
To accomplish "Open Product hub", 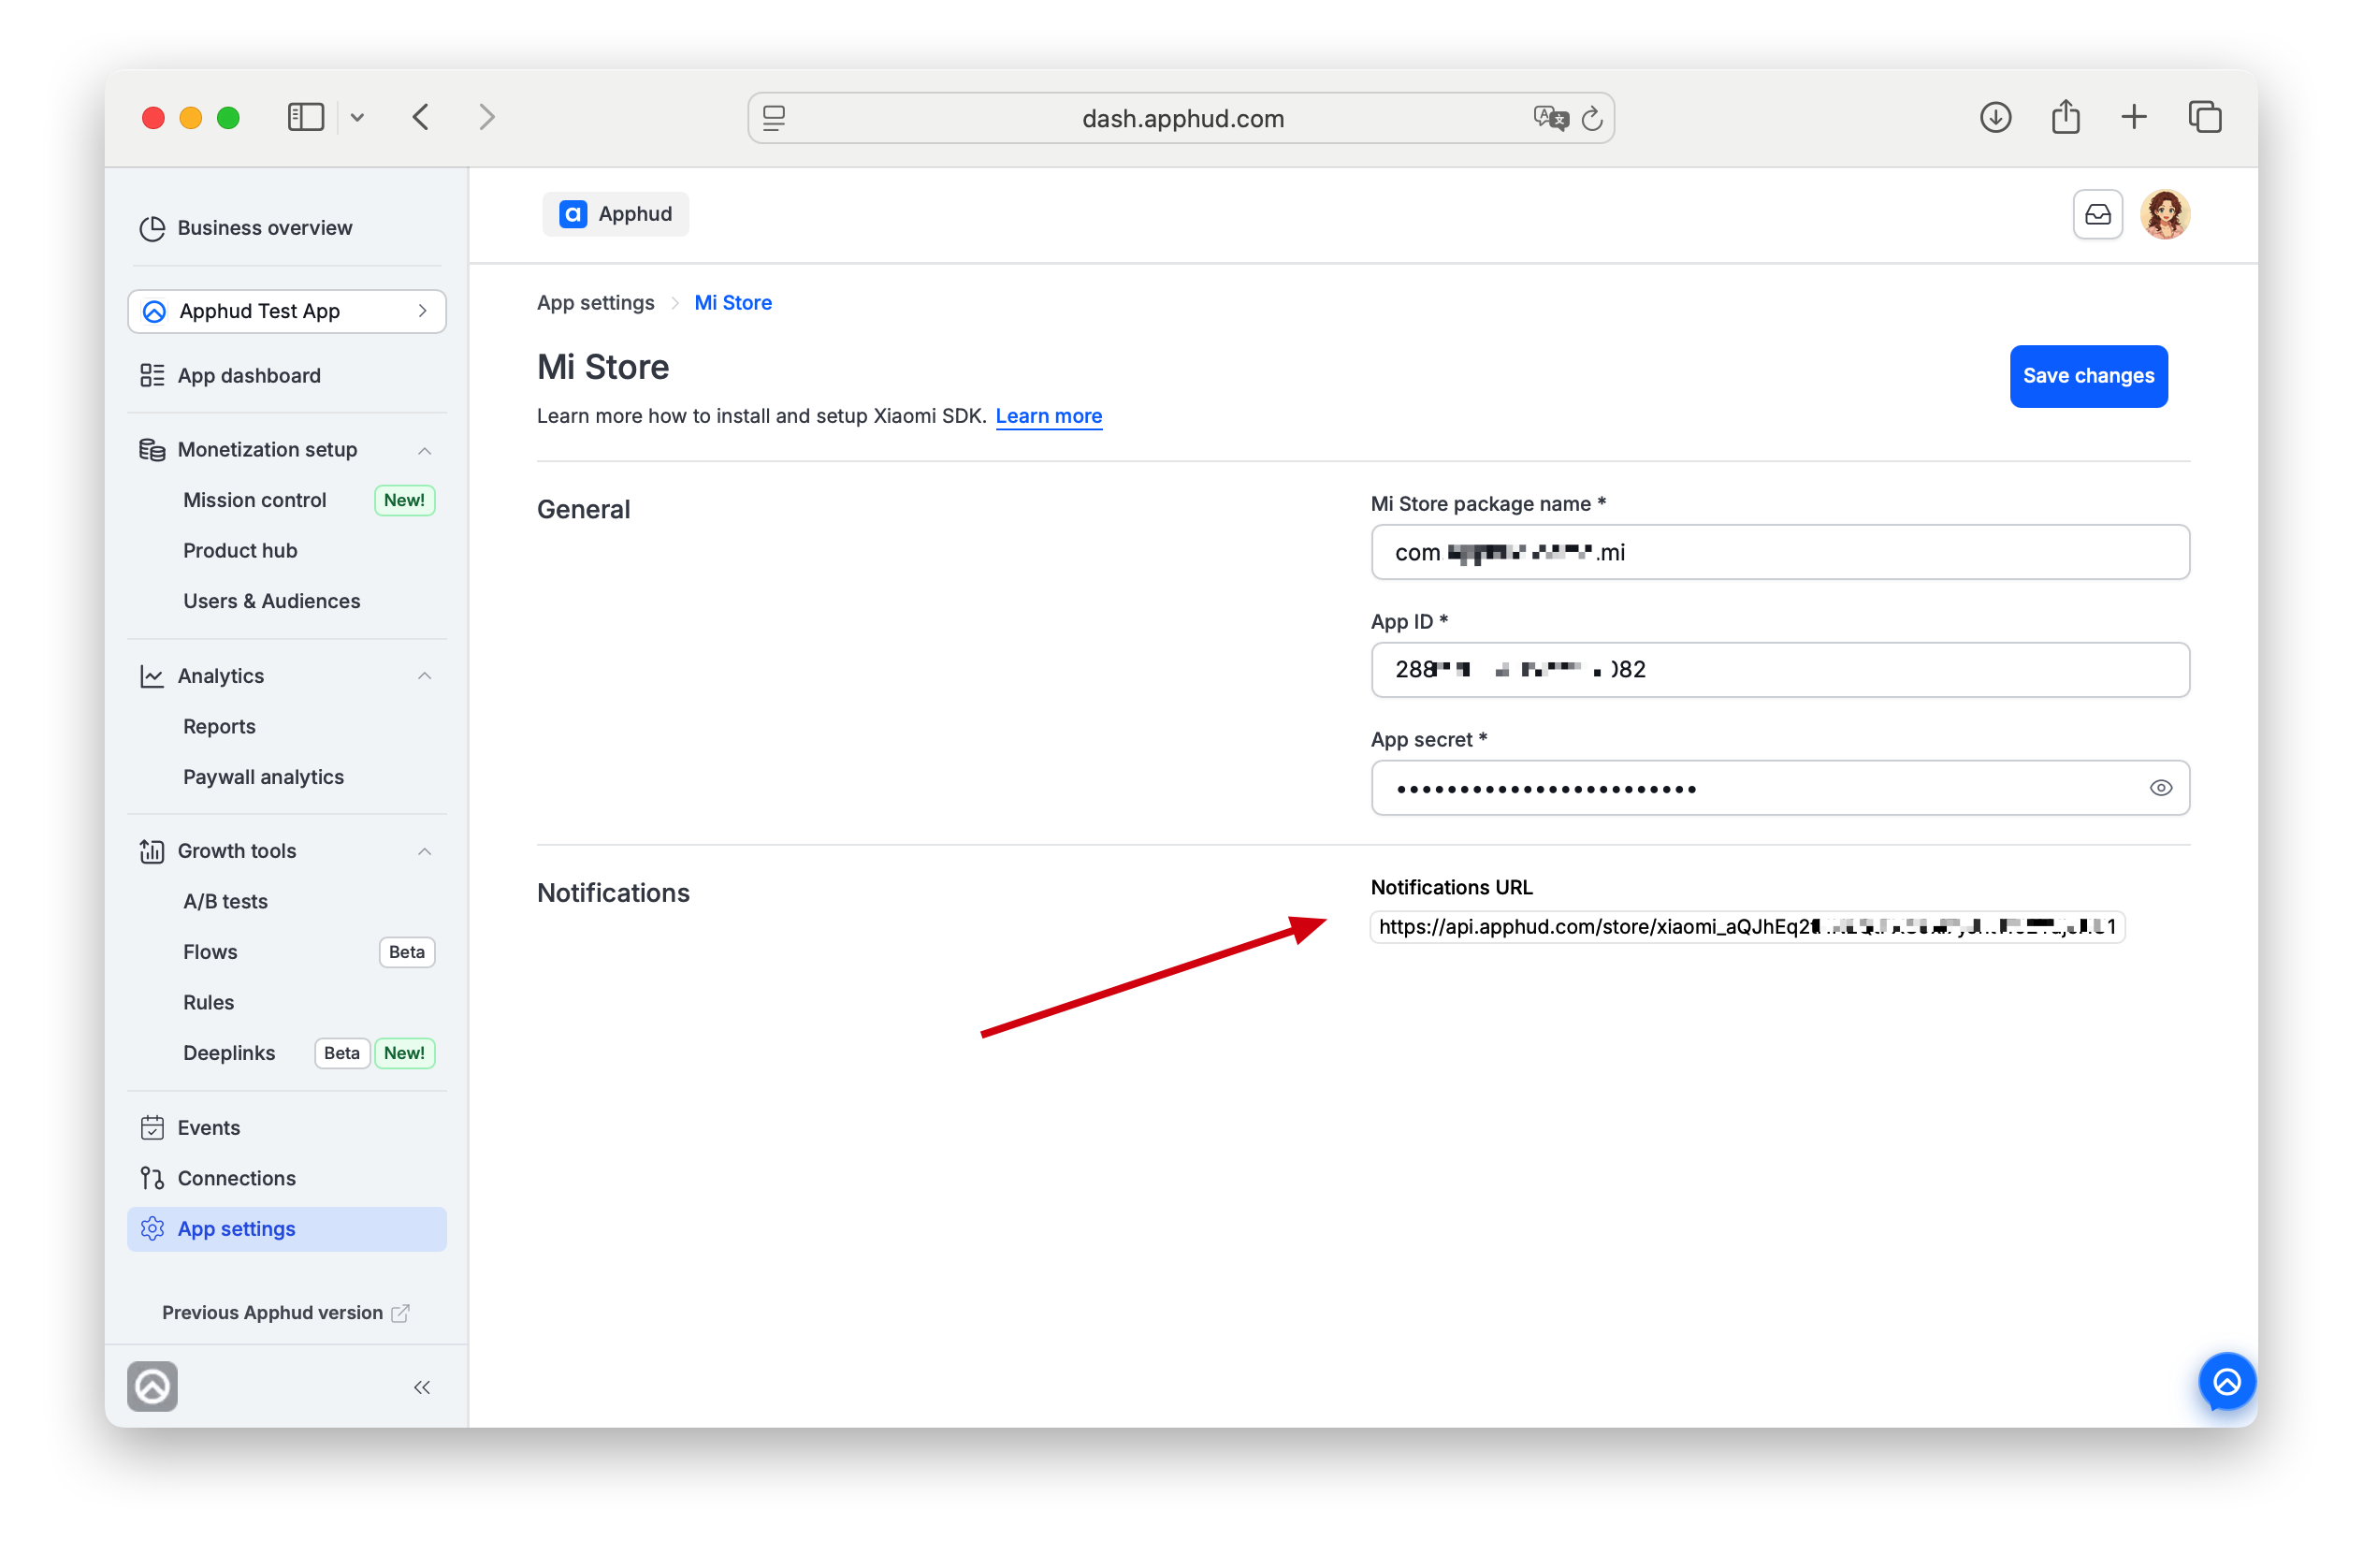I will tap(240, 550).
